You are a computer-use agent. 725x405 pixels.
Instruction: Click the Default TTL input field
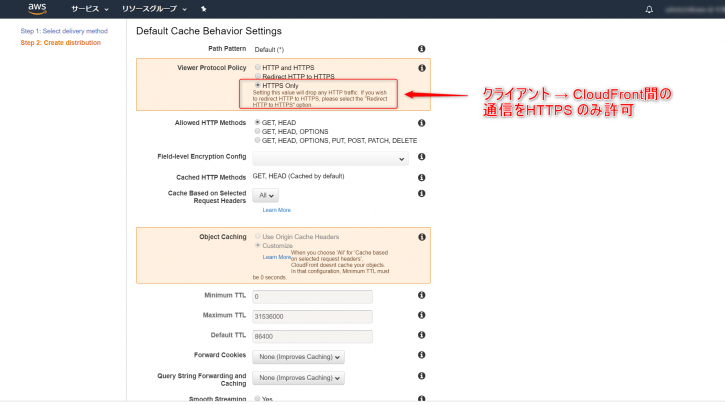312,337
